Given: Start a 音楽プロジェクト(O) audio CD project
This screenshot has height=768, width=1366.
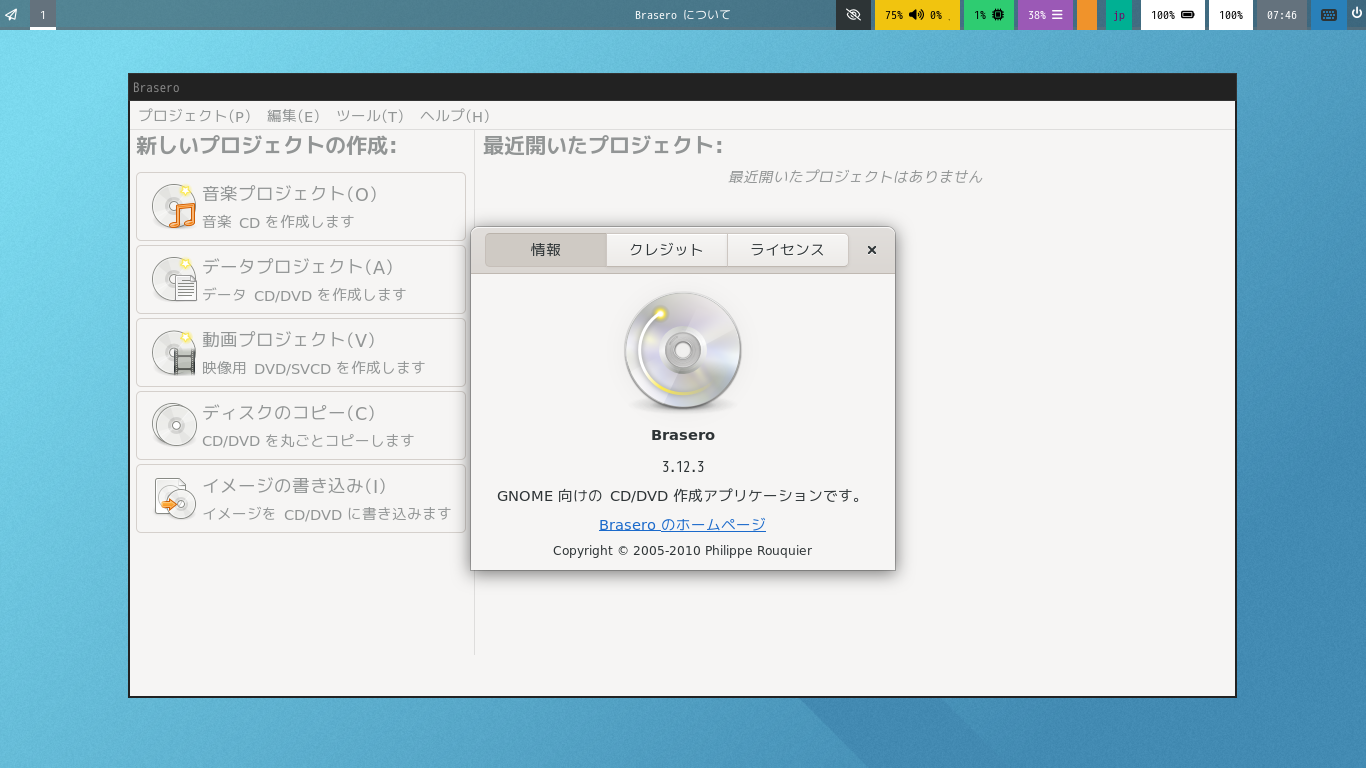Looking at the screenshot, I should 301,206.
